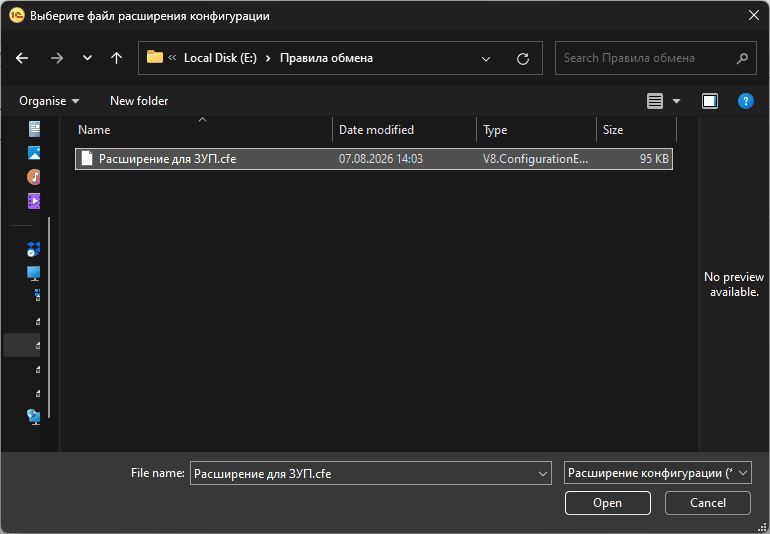Click Правила обмена breadcrumb segment

tap(326, 58)
